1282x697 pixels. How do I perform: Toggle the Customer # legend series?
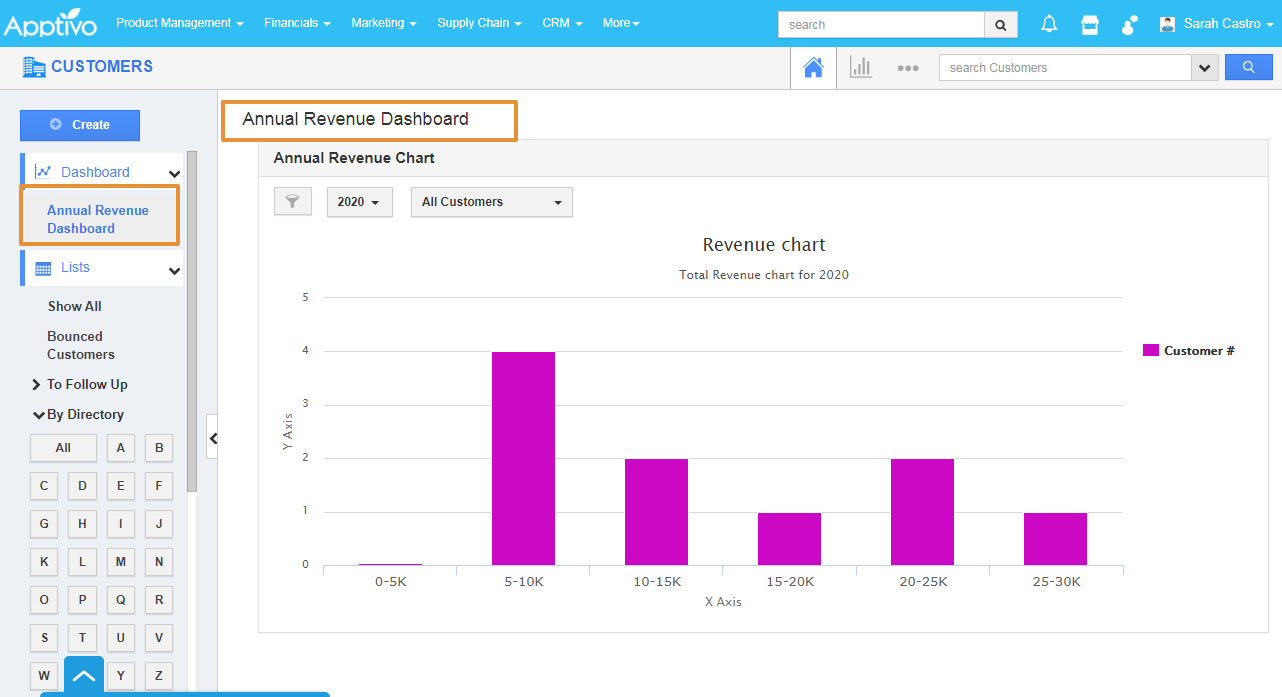[1190, 351]
